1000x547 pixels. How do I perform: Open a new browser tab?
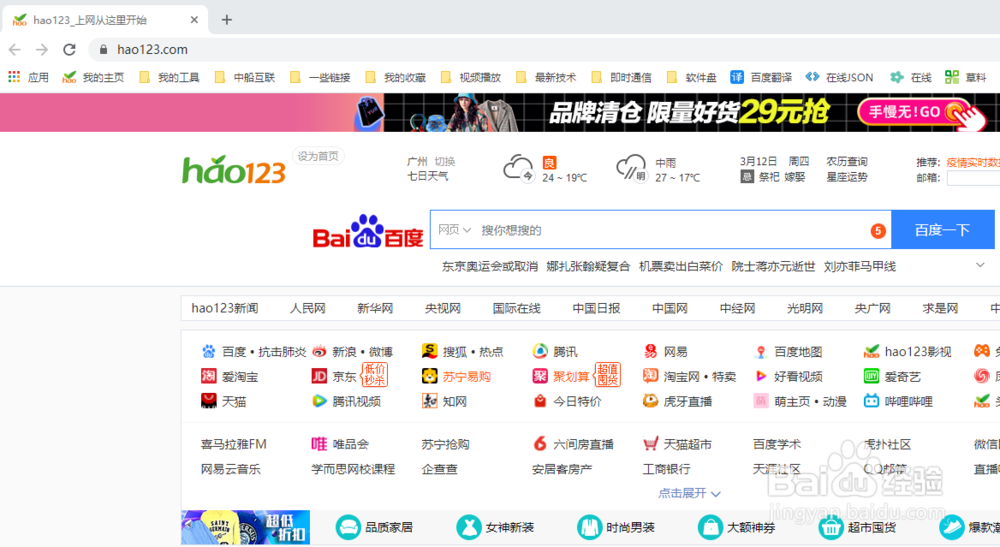[x=226, y=20]
